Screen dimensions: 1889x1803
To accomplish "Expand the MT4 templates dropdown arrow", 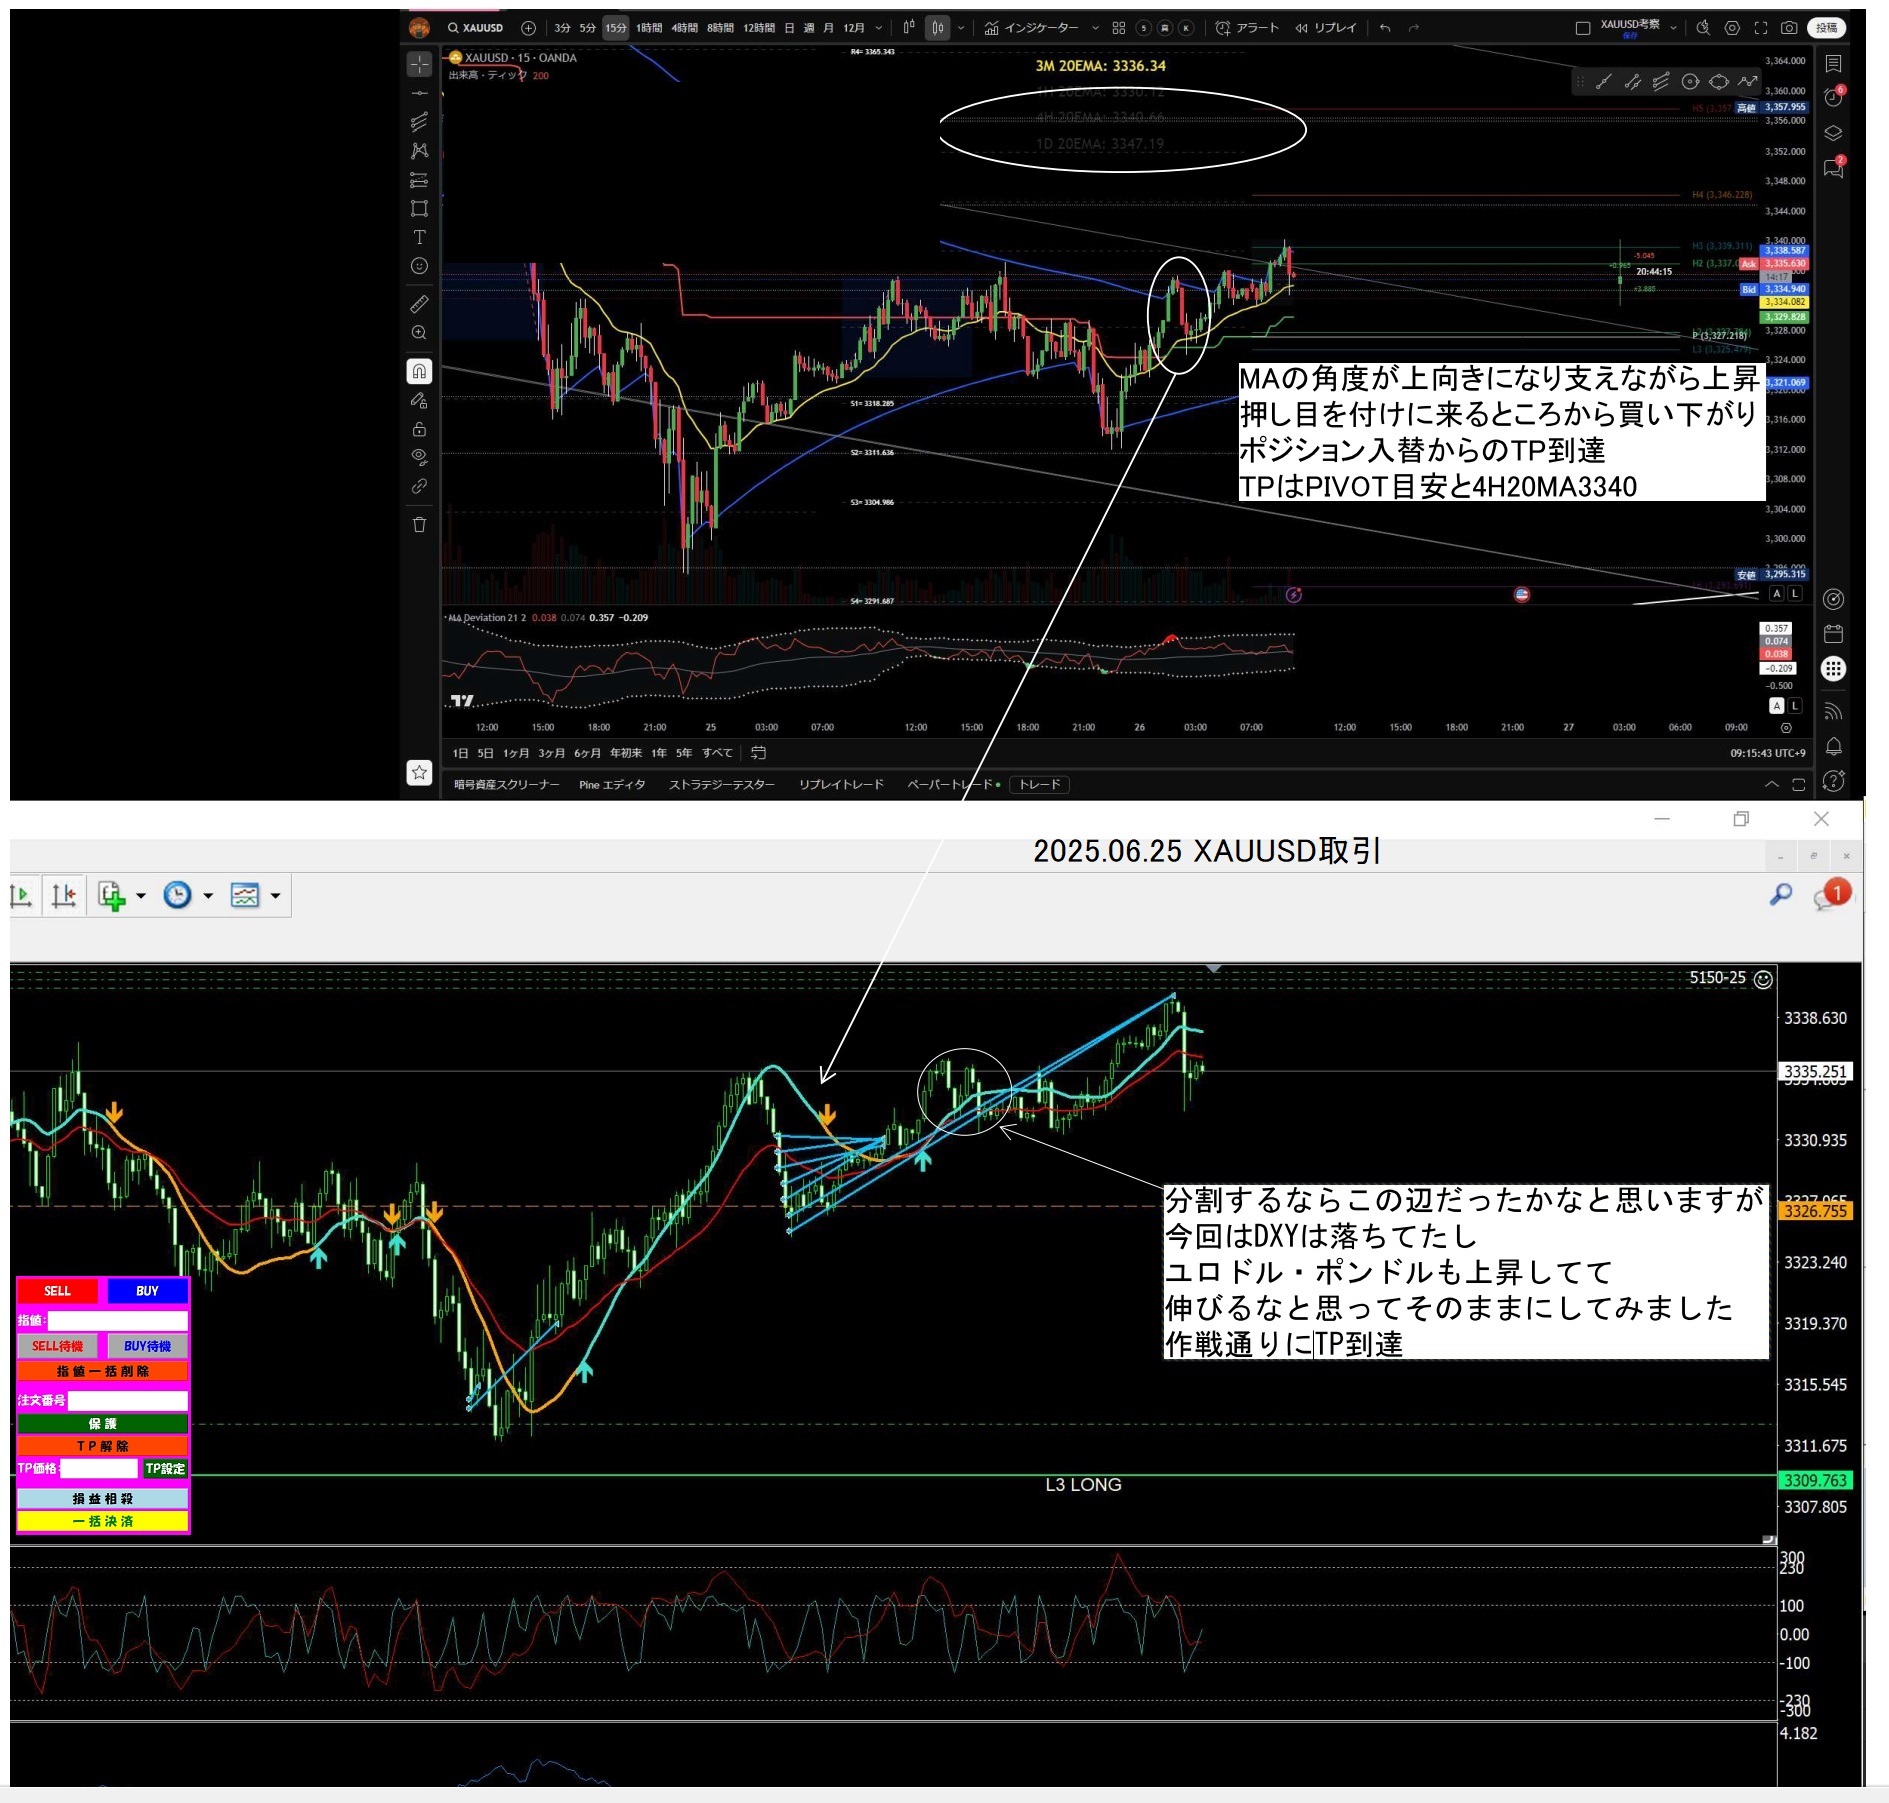I will pyautogui.click(x=275, y=896).
